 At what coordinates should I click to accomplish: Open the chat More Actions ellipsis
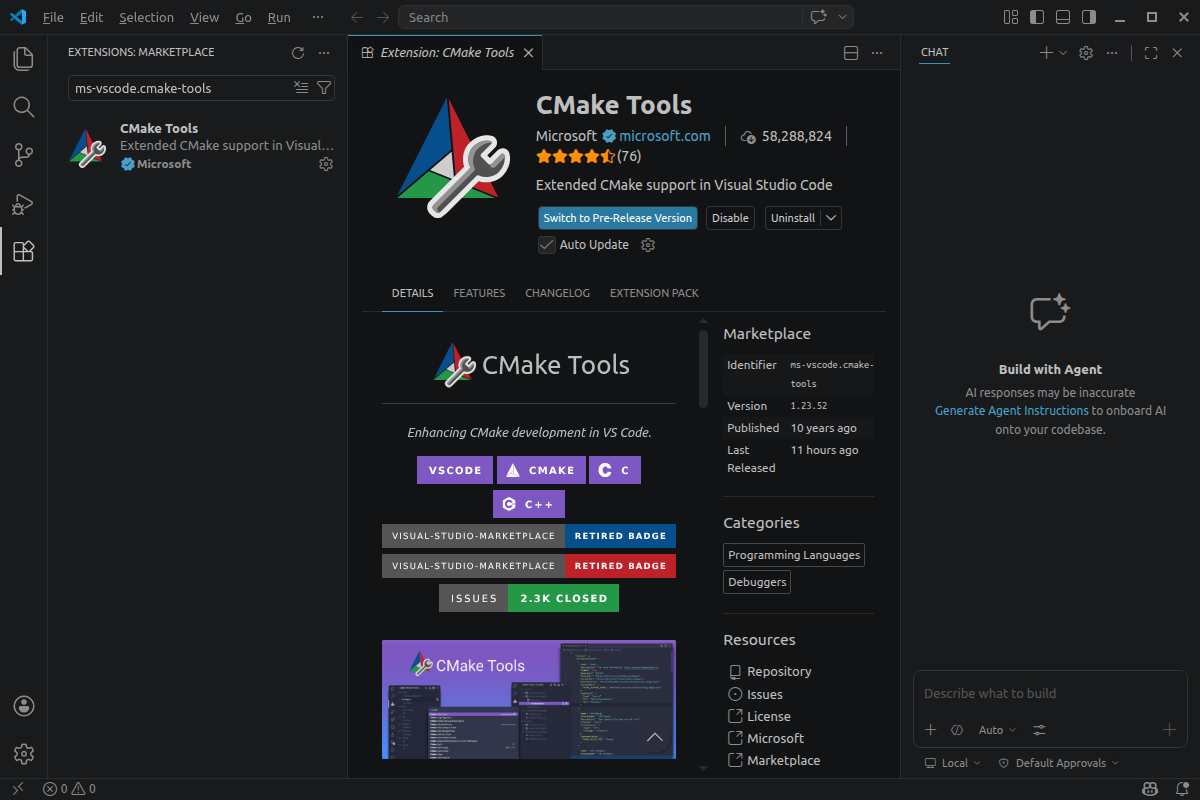(1112, 53)
